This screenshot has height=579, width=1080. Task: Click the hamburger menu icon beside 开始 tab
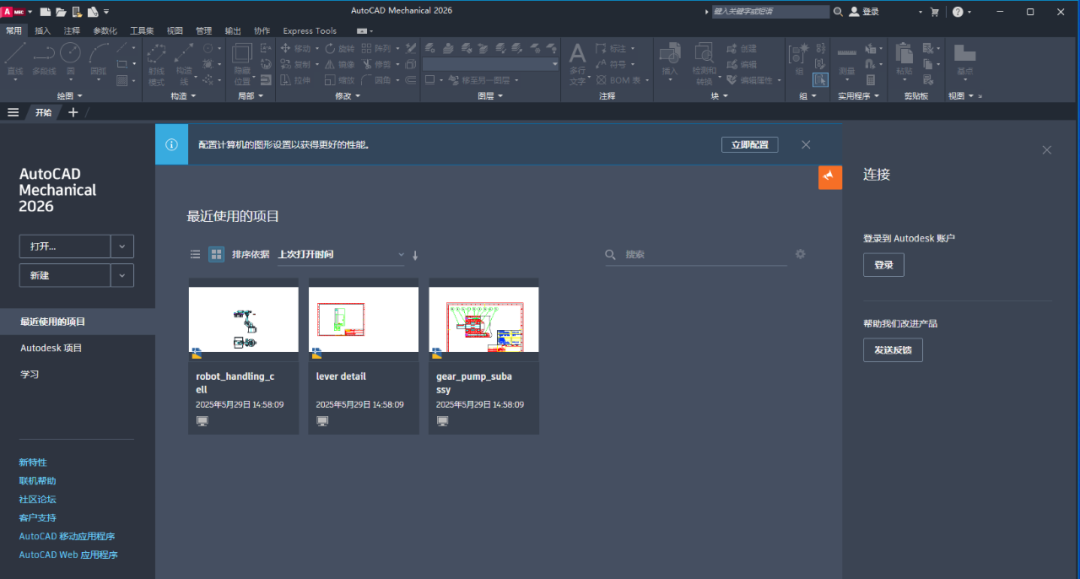coord(13,112)
